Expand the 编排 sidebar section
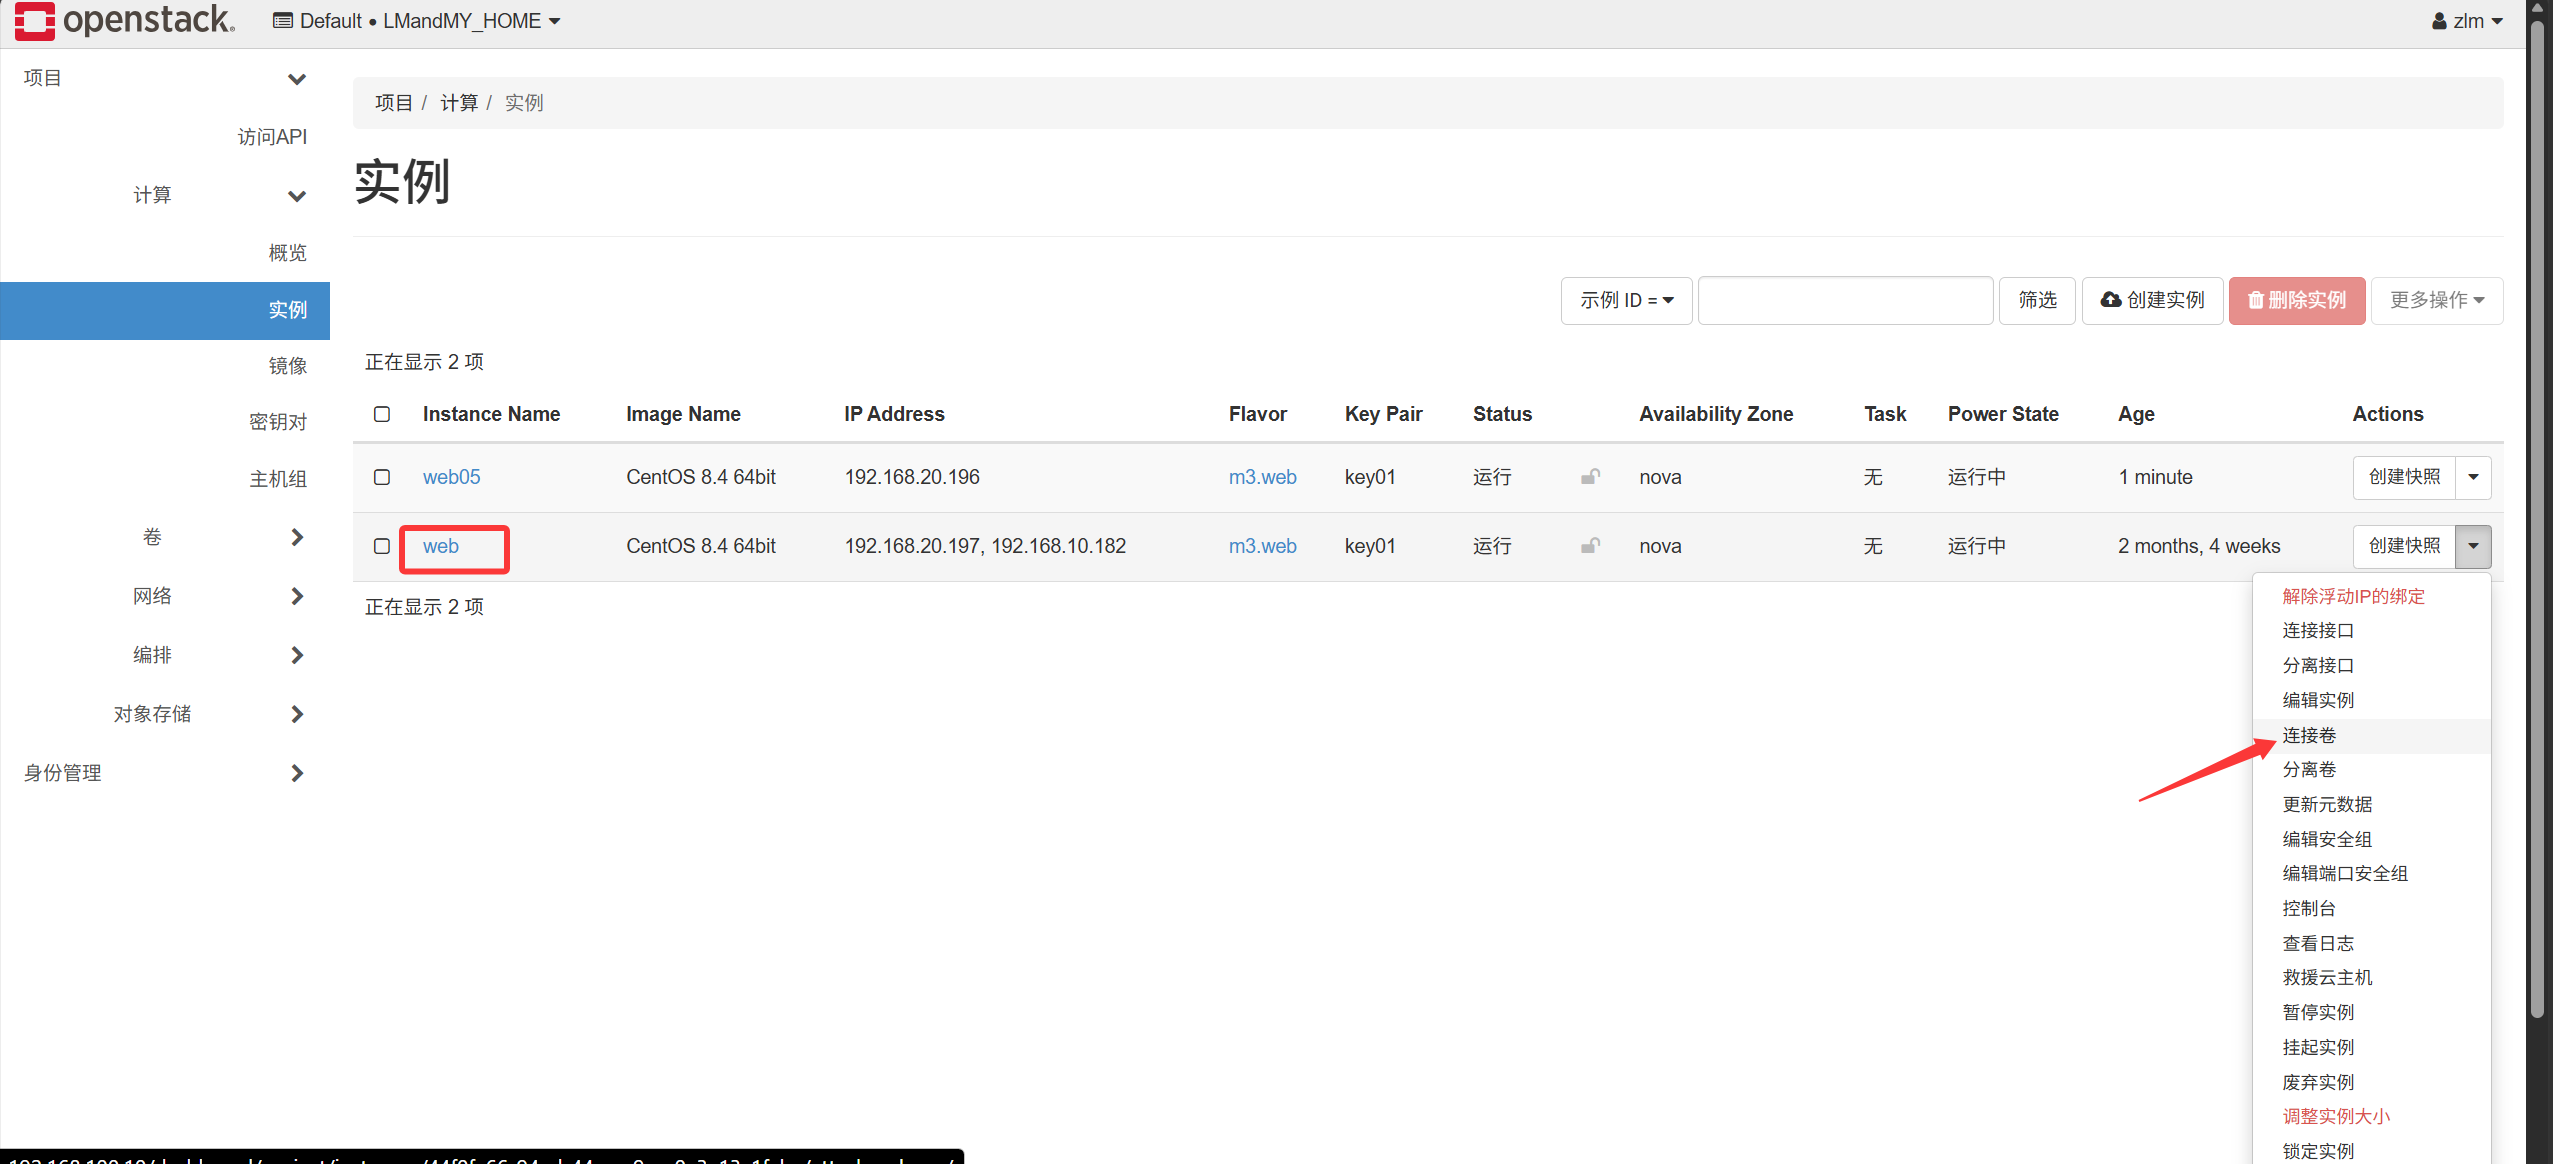 296,655
